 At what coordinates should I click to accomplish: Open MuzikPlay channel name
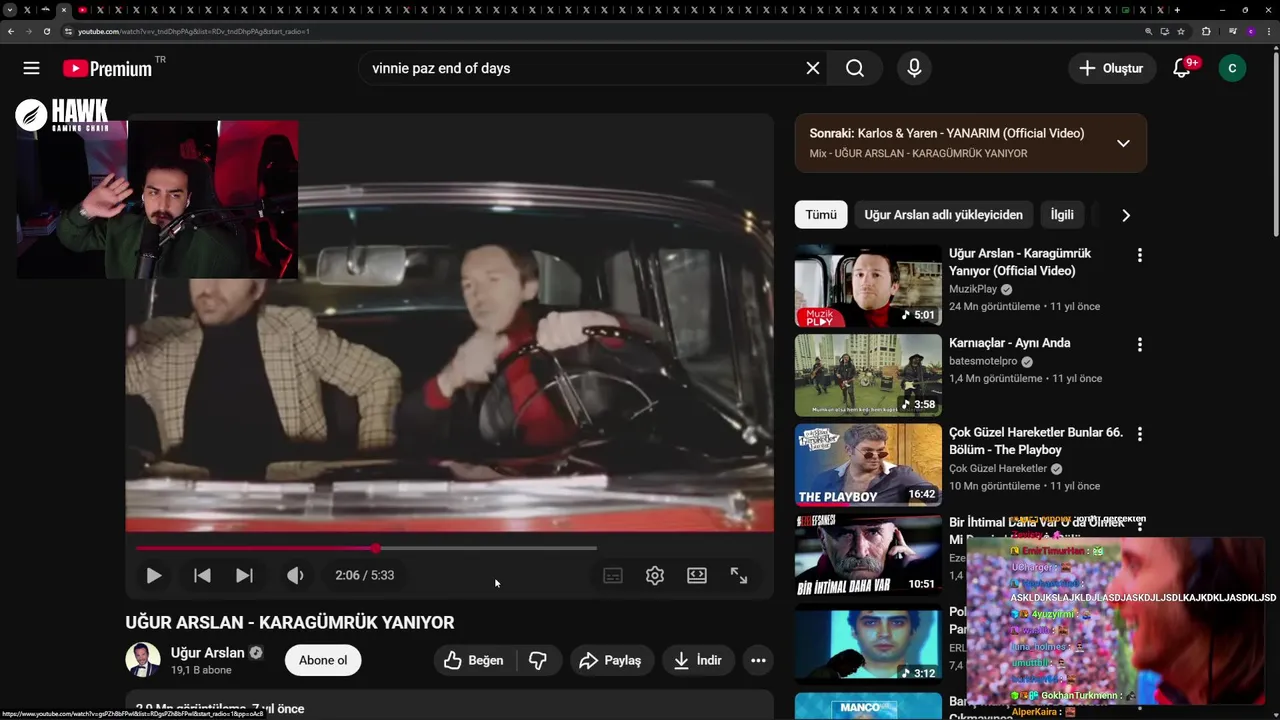click(x=973, y=289)
